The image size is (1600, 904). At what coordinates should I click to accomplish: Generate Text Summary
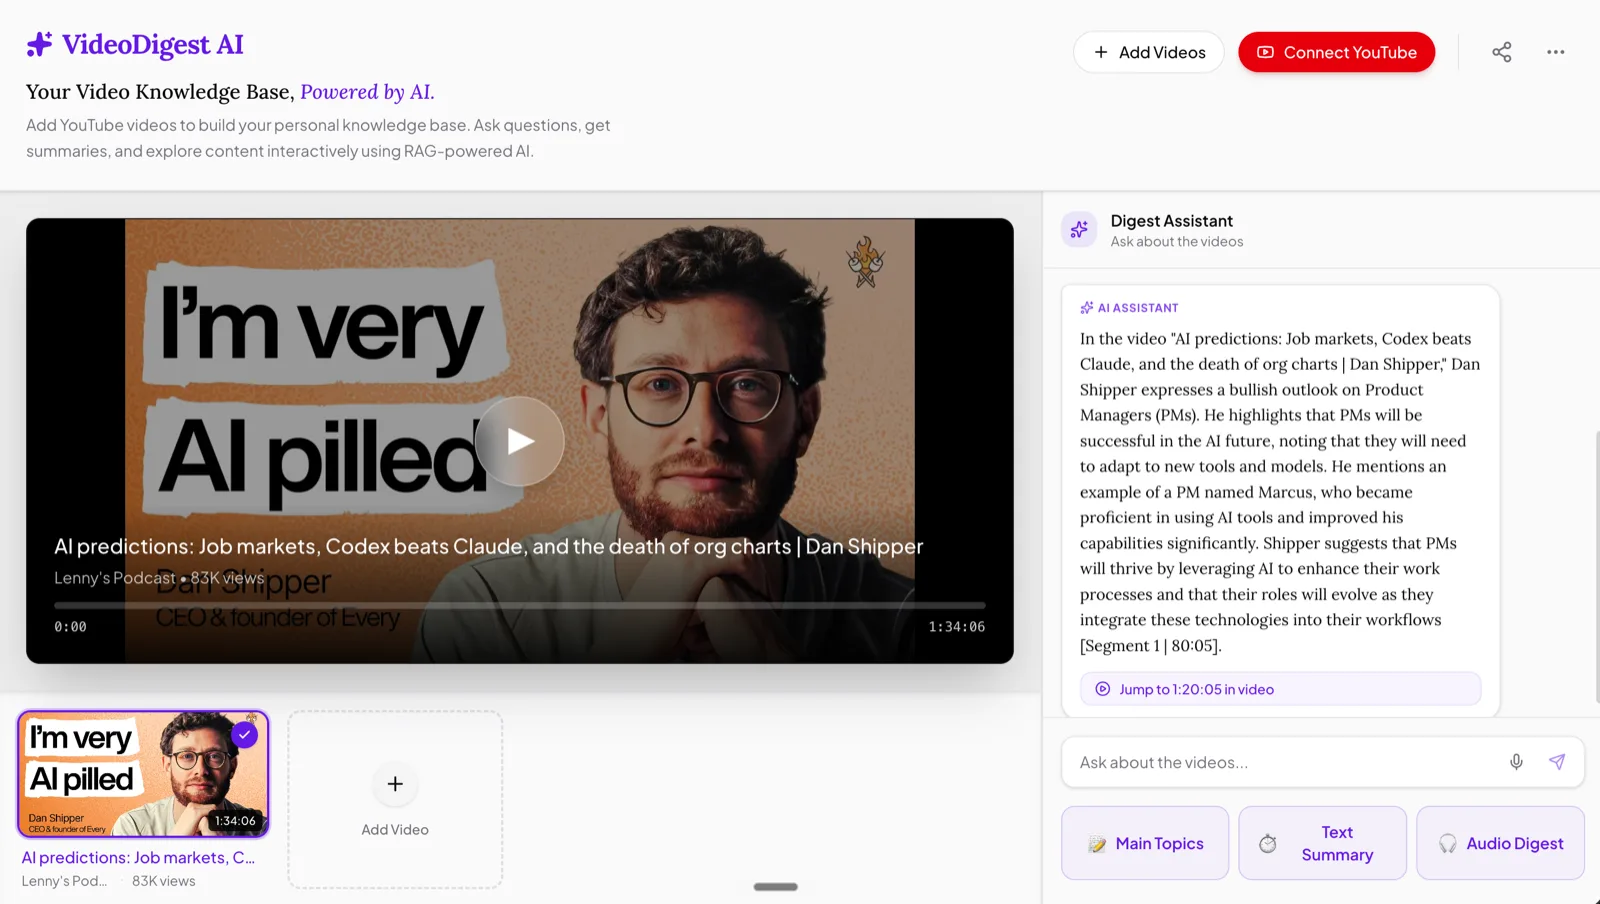tap(1322, 843)
